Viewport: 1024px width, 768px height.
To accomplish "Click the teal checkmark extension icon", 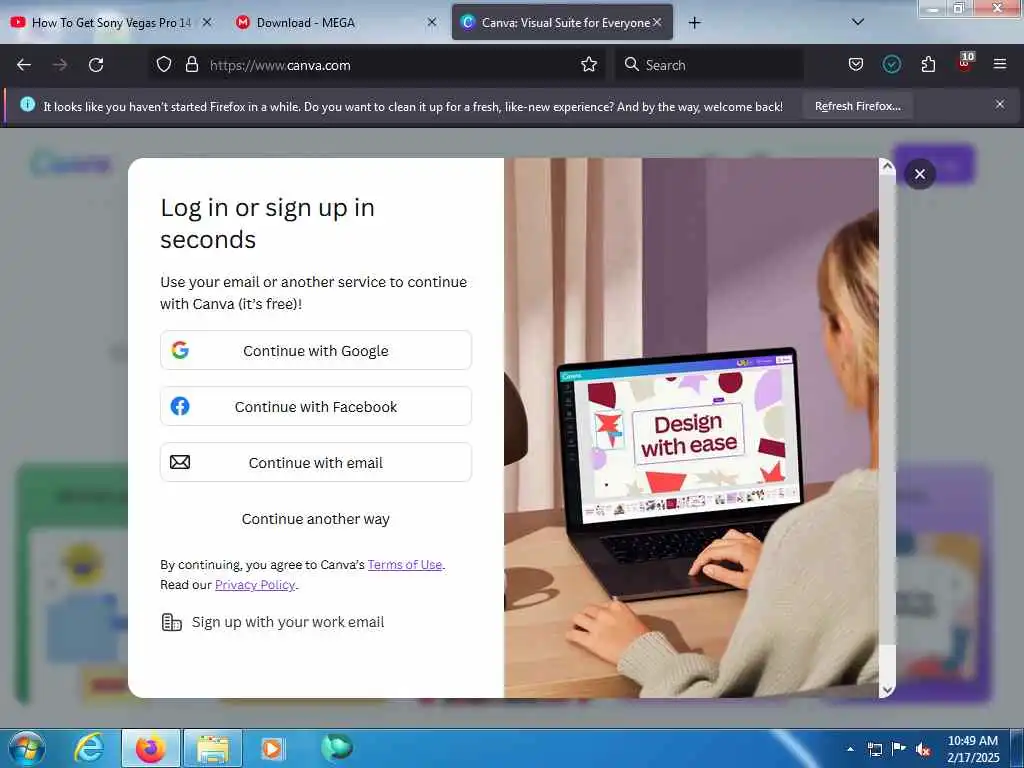I will coord(891,64).
